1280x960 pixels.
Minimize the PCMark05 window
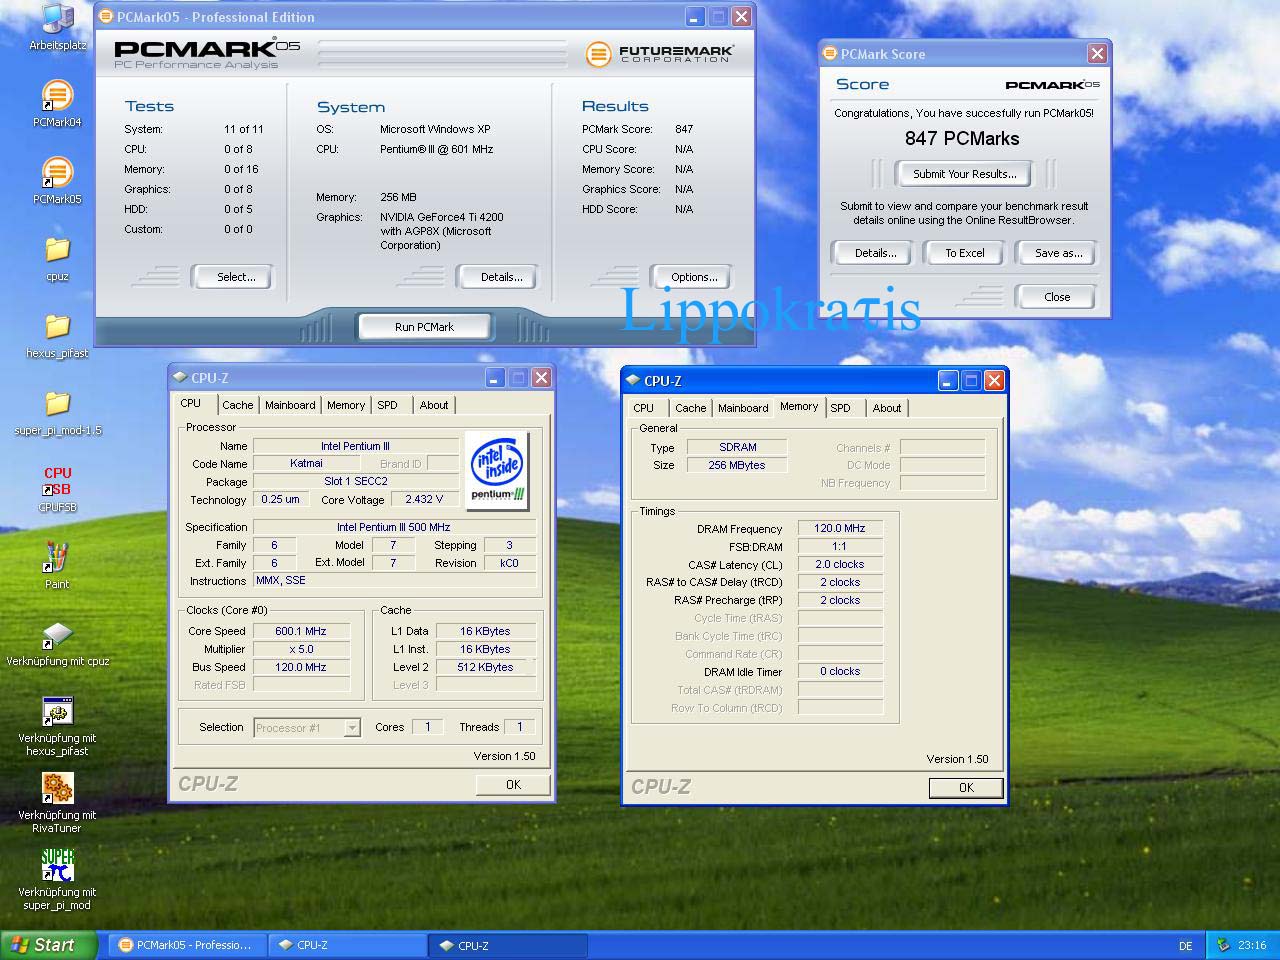695,17
